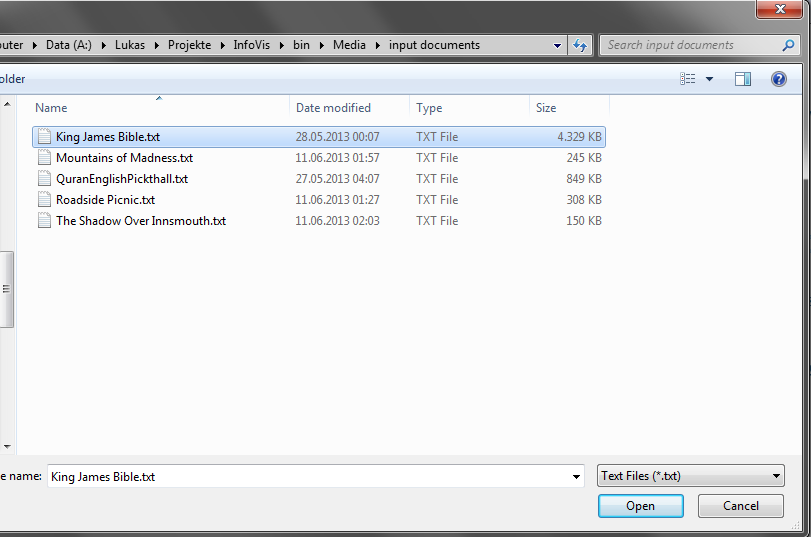Expand the arrow after Data (A:) in path
This screenshot has width=811, height=537.
tap(103, 46)
